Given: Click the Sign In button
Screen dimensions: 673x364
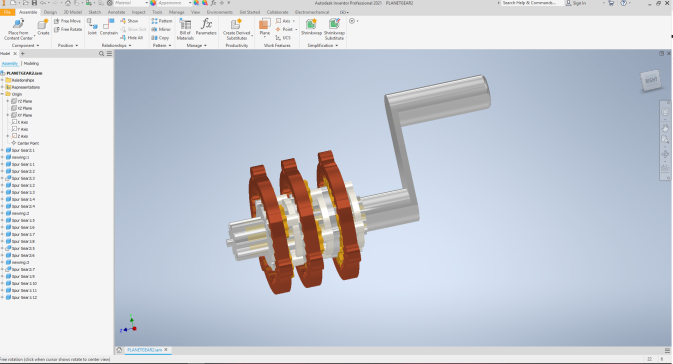Looking at the screenshot, I should point(576,3).
